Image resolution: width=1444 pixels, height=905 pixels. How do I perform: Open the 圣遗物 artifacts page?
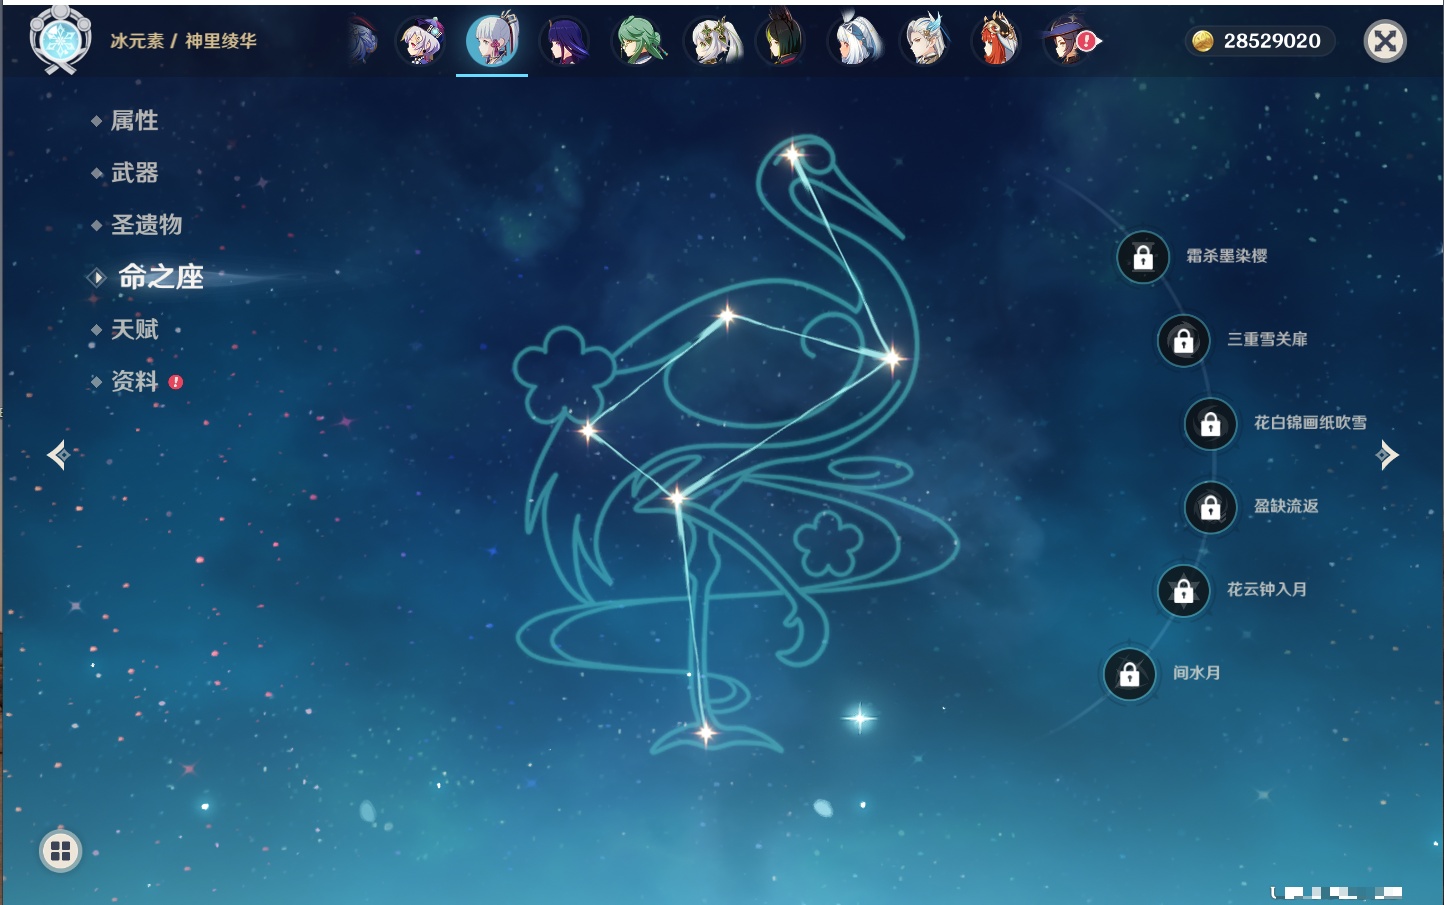click(x=146, y=225)
